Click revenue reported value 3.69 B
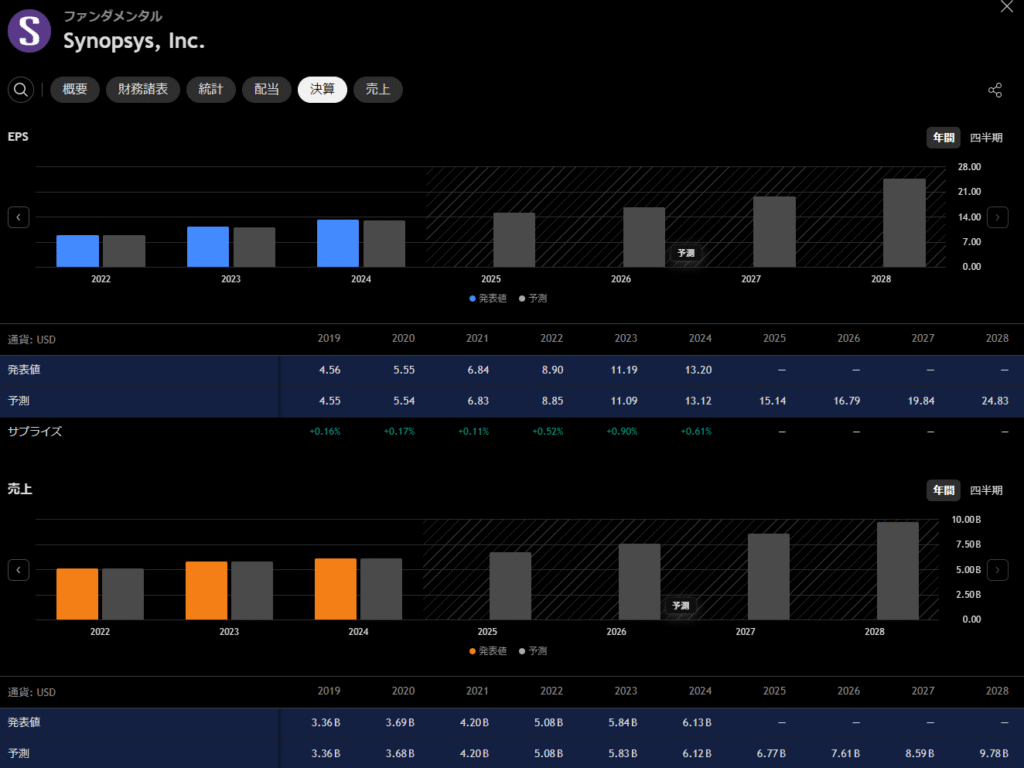Screen dimensions: 1024x768 pos(400,723)
